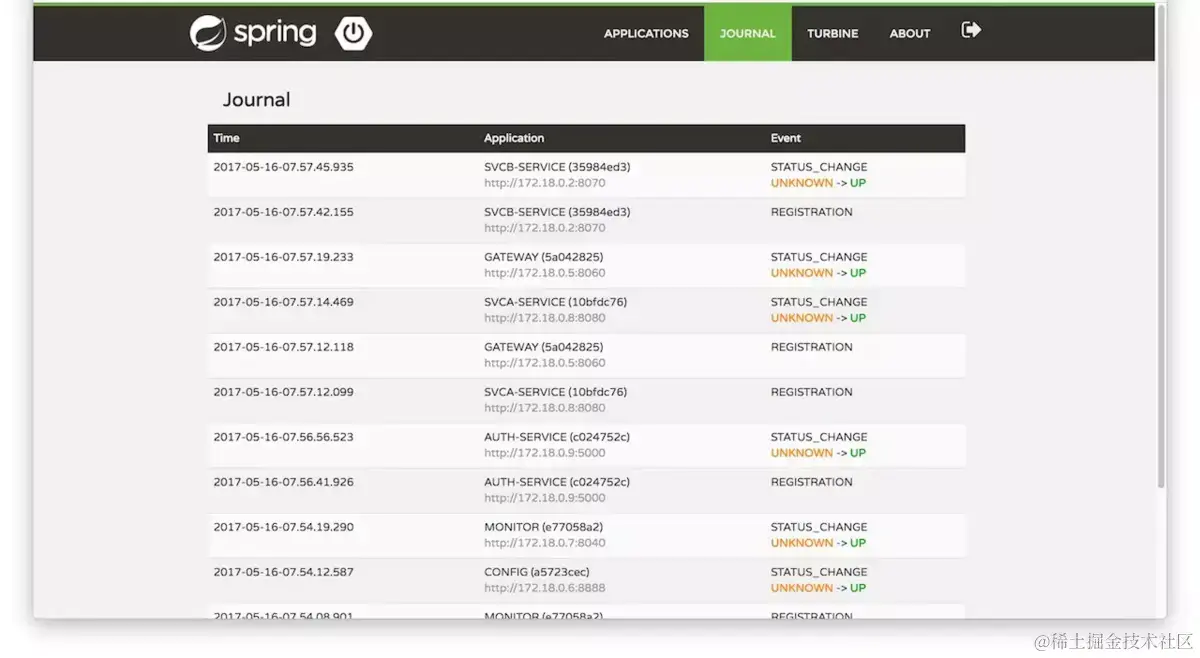Viewport: 1200px width, 658px height.
Task: Click the Application column header
Action: pyautogui.click(x=514, y=138)
